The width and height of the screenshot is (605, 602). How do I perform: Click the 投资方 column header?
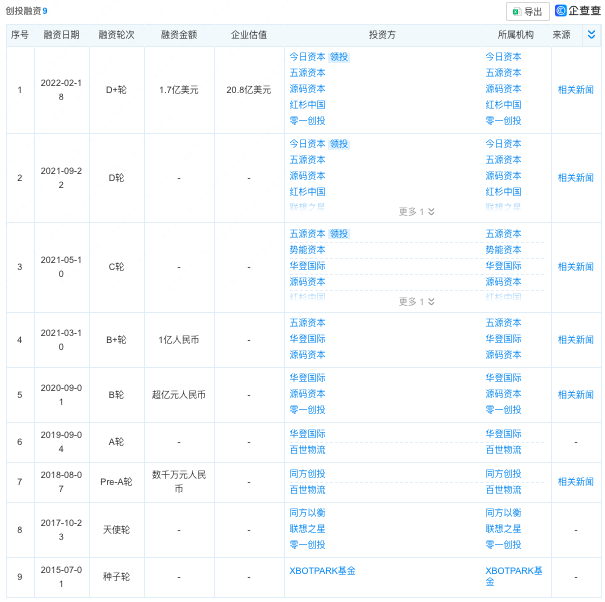[x=382, y=35]
